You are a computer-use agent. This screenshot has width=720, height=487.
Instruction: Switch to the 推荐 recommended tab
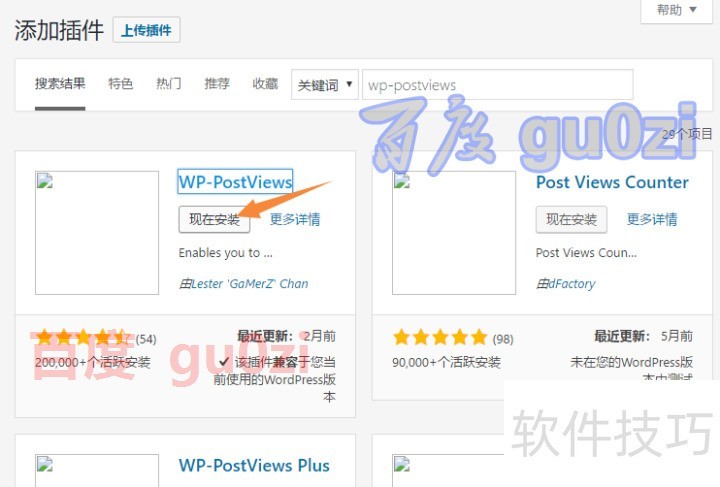(217, 84)
